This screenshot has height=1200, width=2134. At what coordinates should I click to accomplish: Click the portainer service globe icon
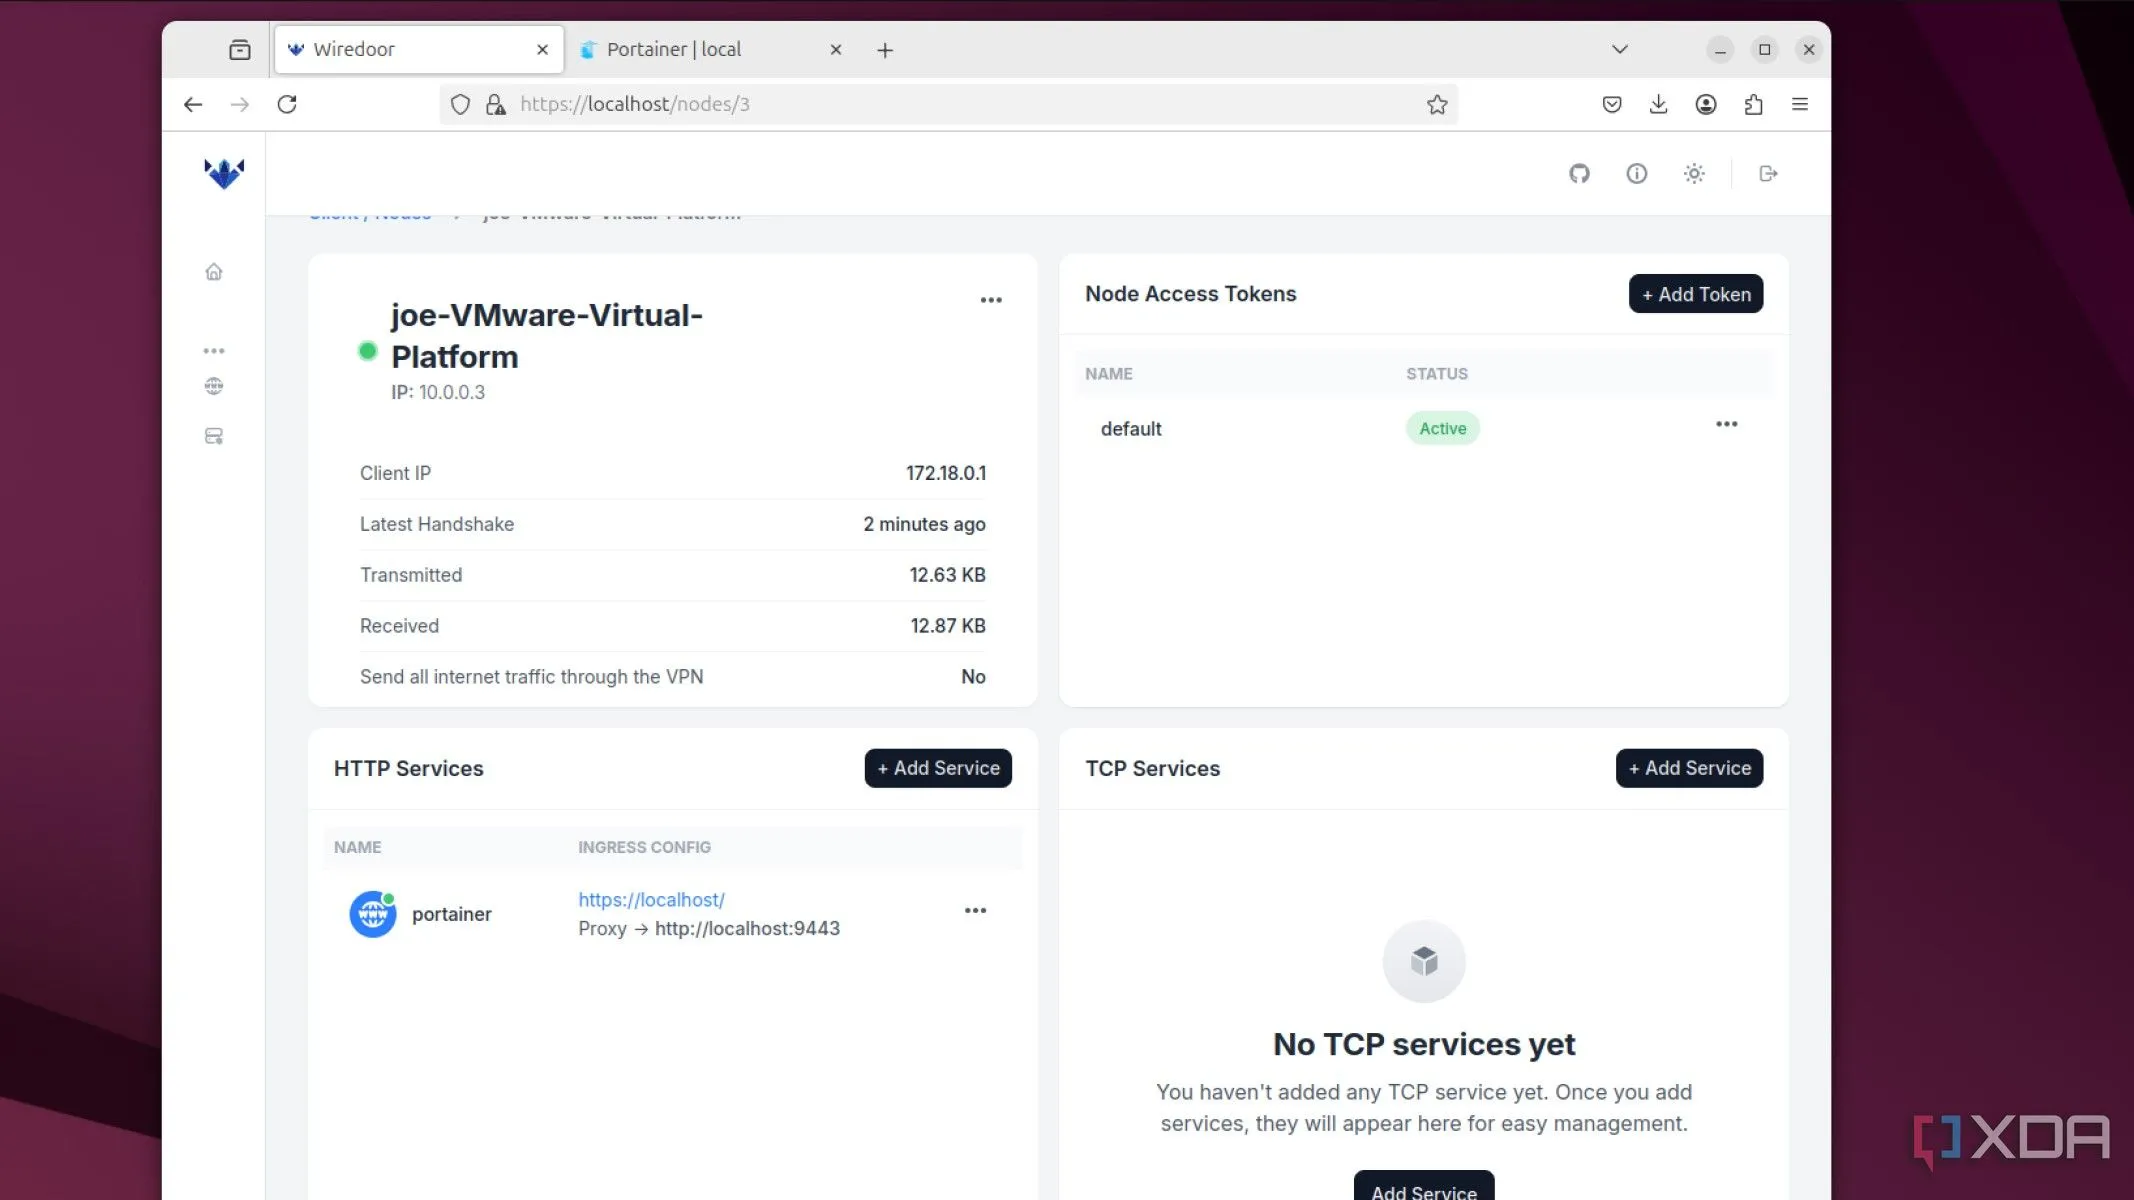(x=373, y=914)
